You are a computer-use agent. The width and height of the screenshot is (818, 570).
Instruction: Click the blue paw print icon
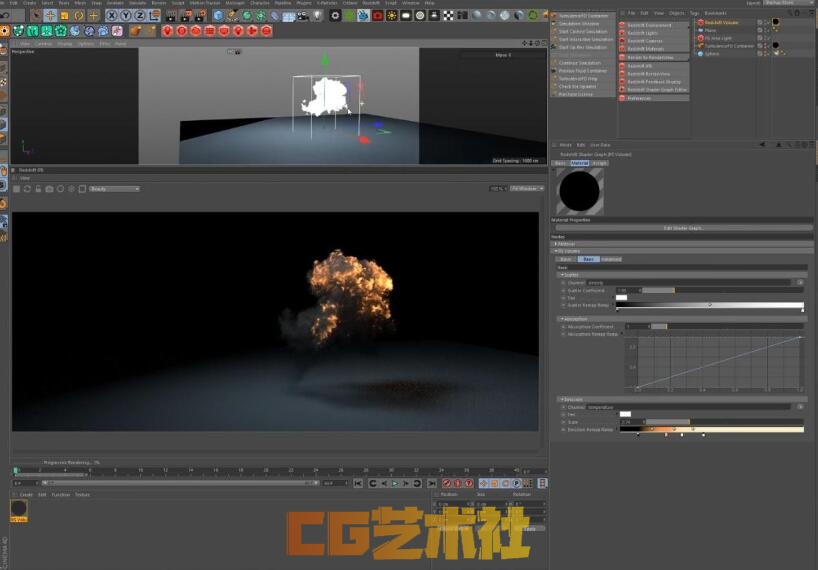(x=103, y=31)
